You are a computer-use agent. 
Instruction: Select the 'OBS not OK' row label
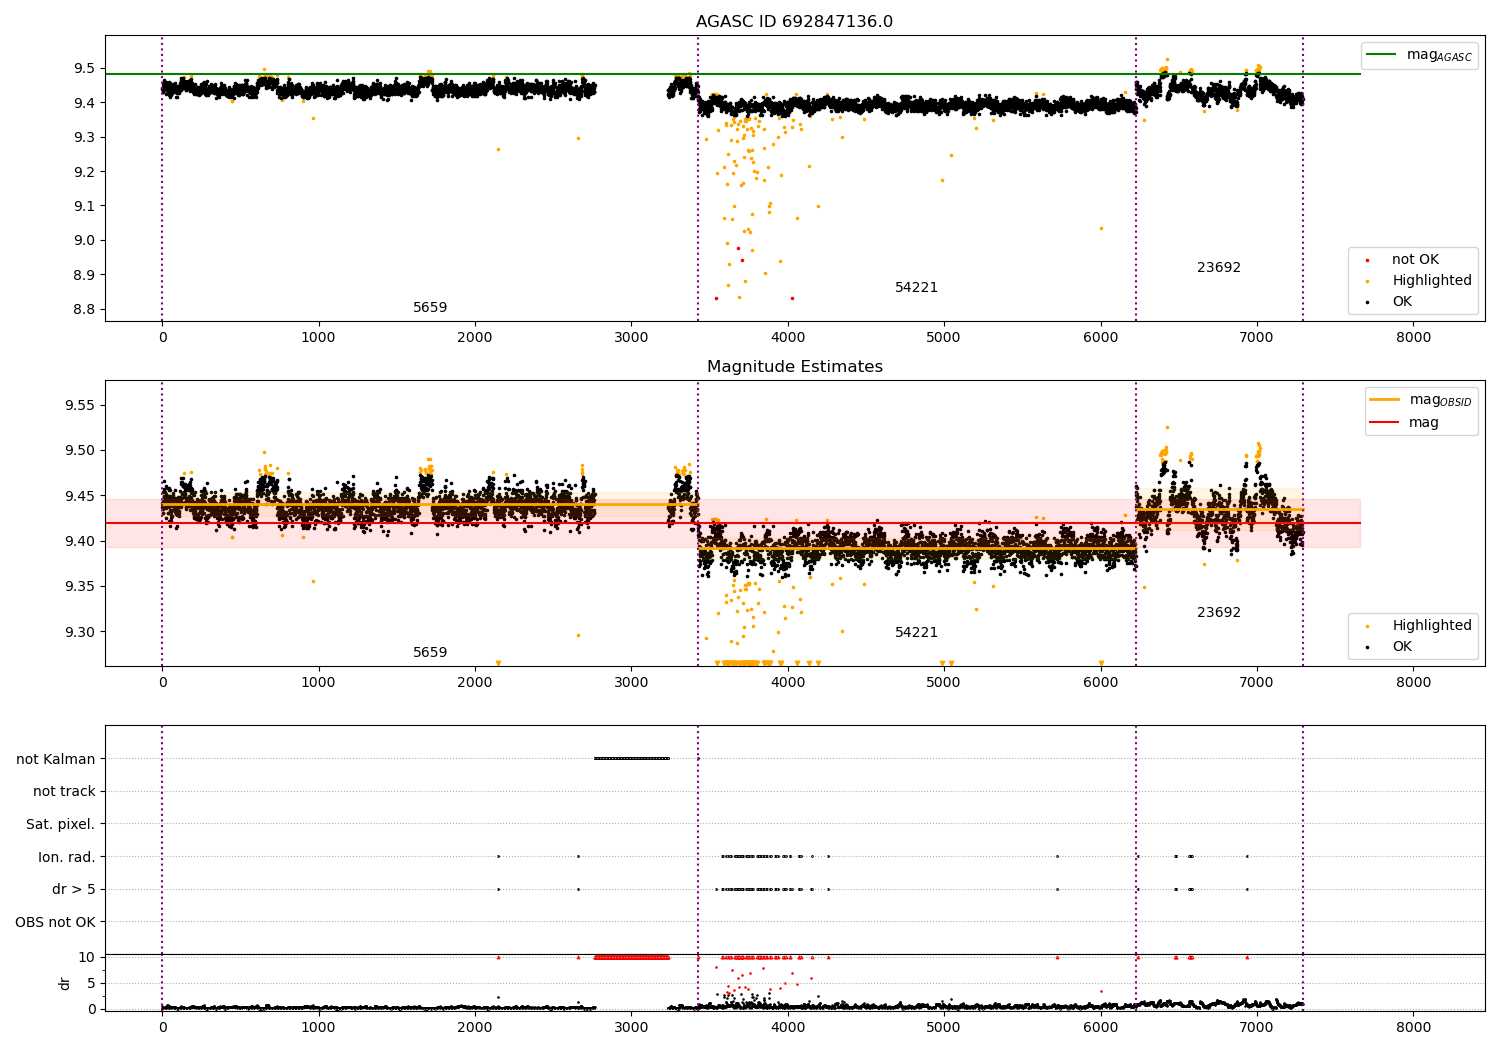coord(56,922)
